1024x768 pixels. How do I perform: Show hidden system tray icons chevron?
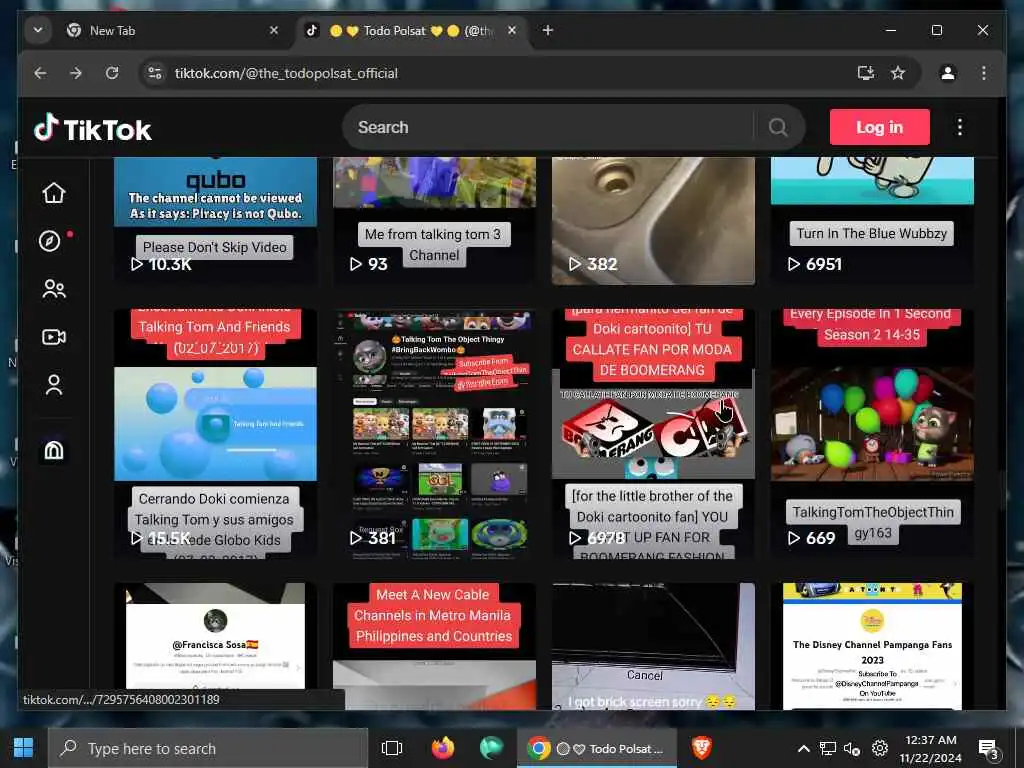click(804, 748)
